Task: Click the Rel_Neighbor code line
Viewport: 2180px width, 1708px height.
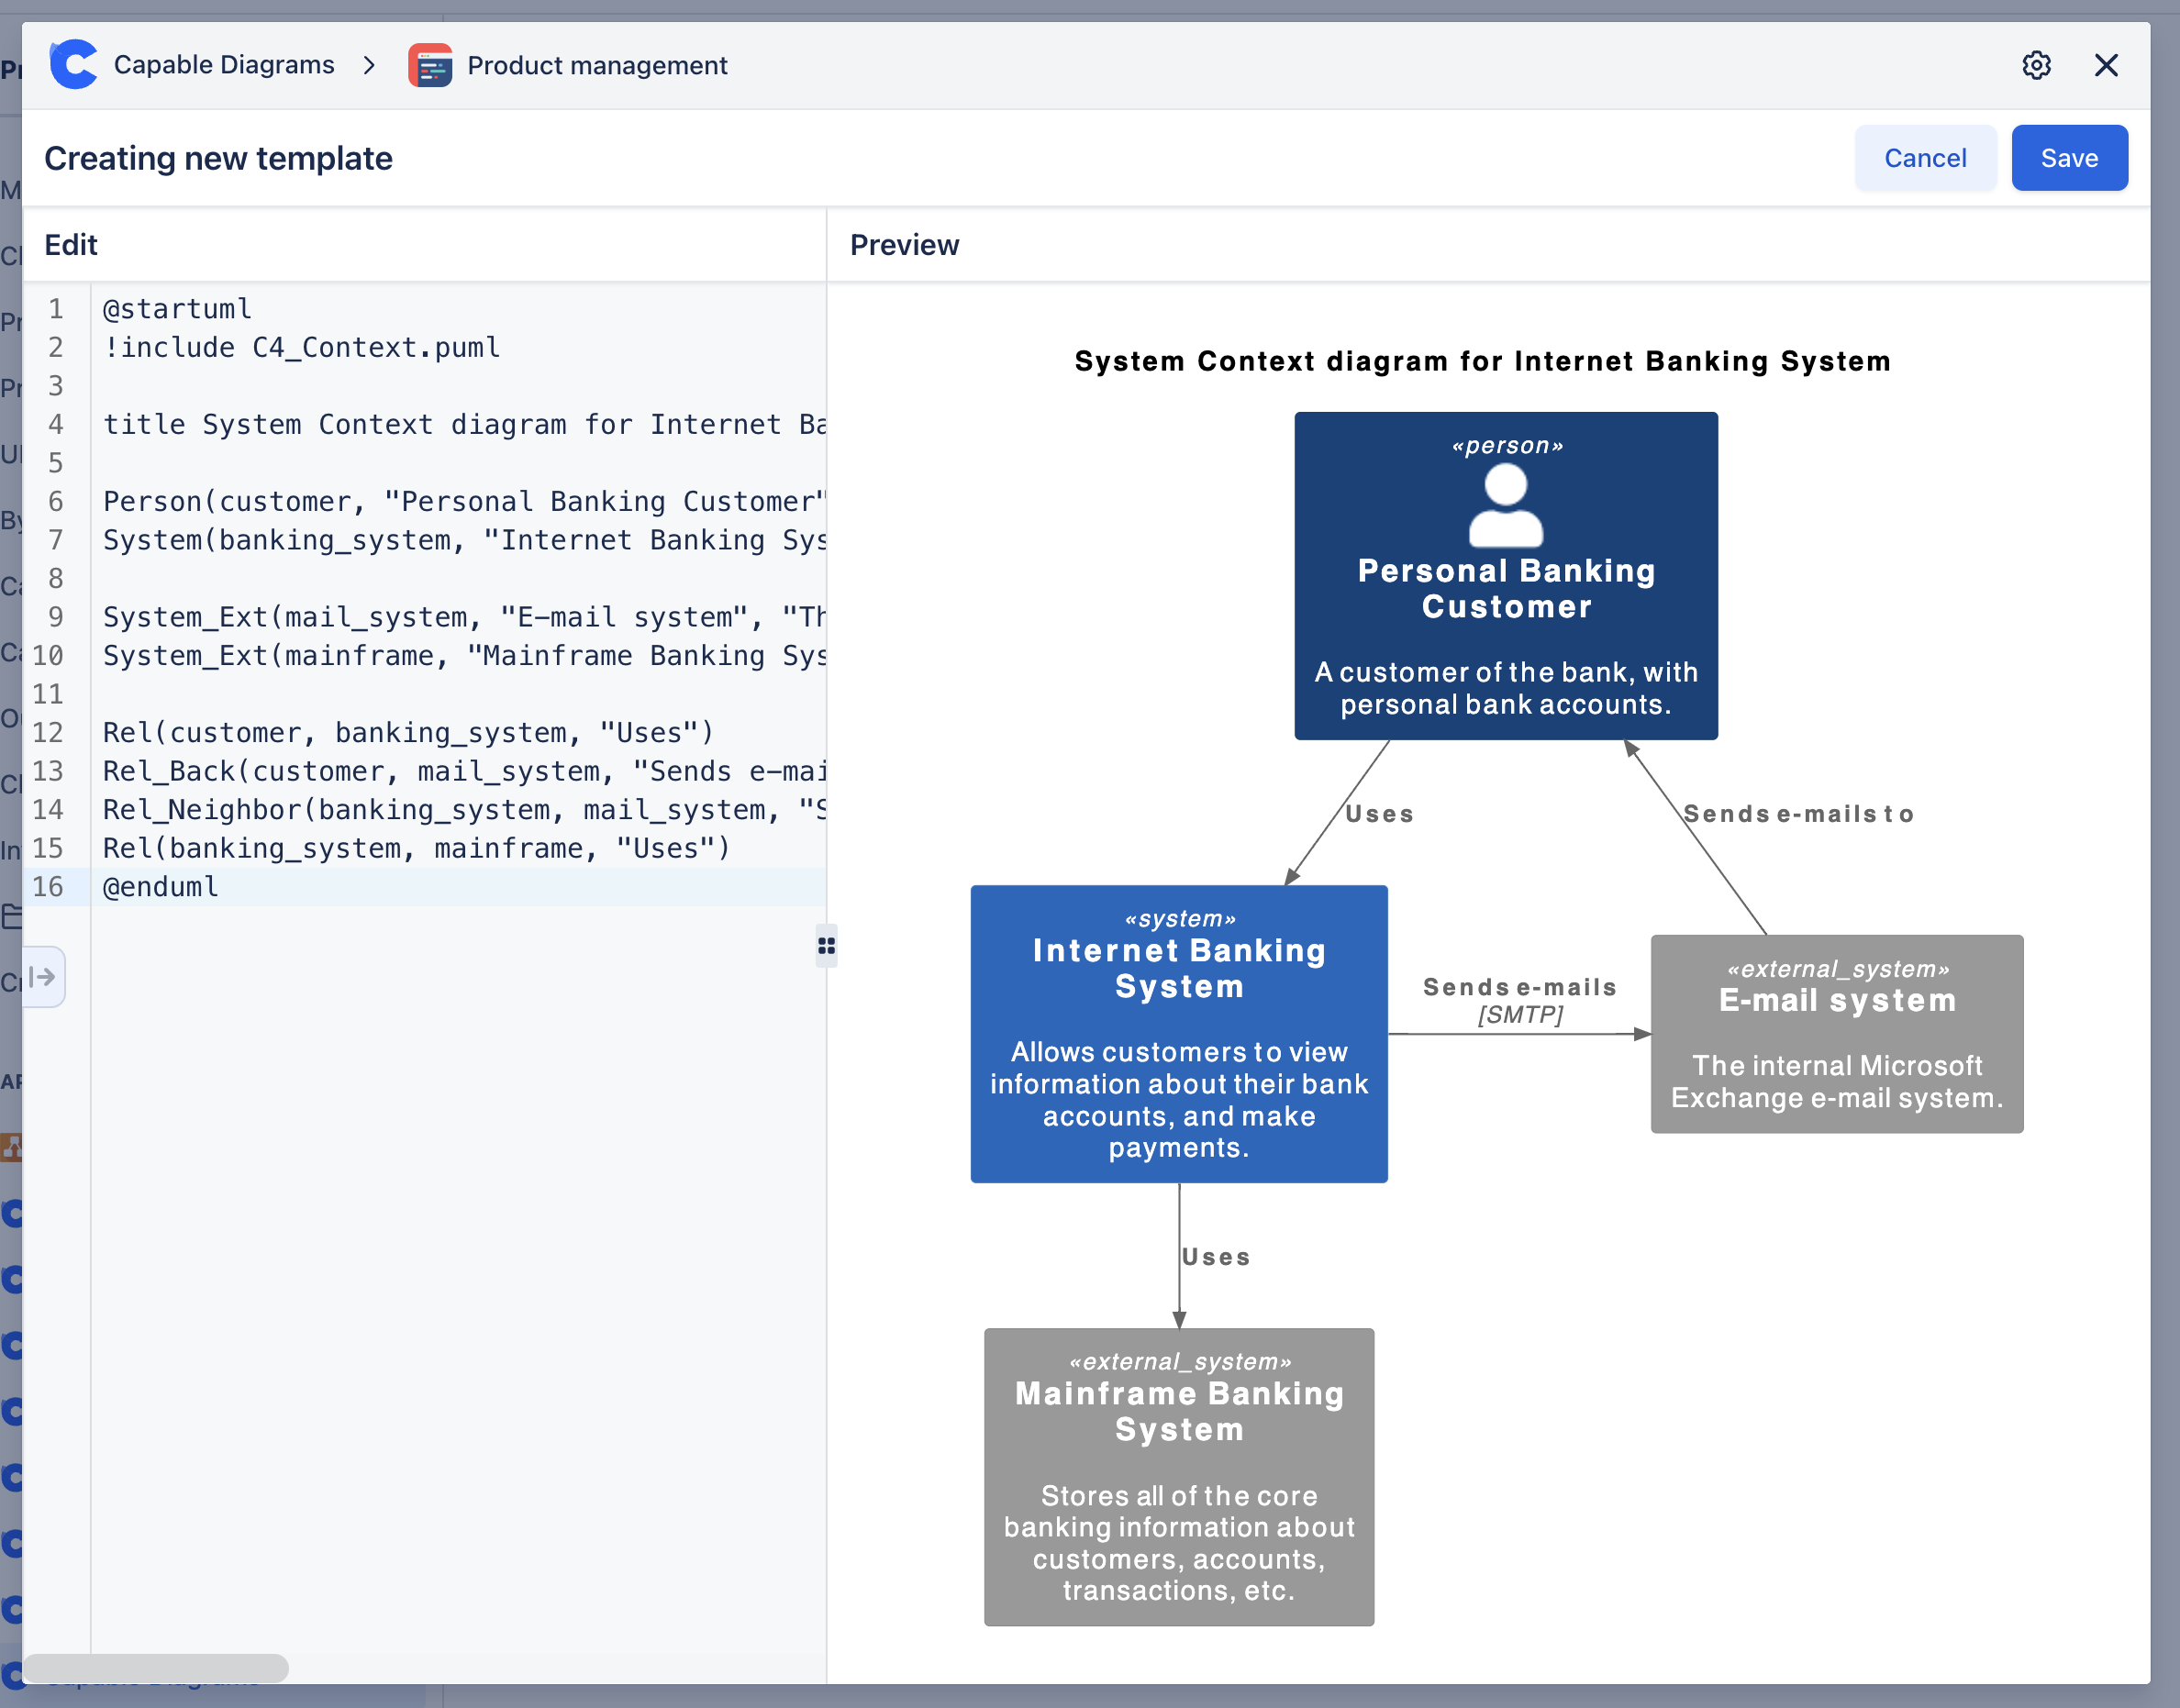Action: 440,809
